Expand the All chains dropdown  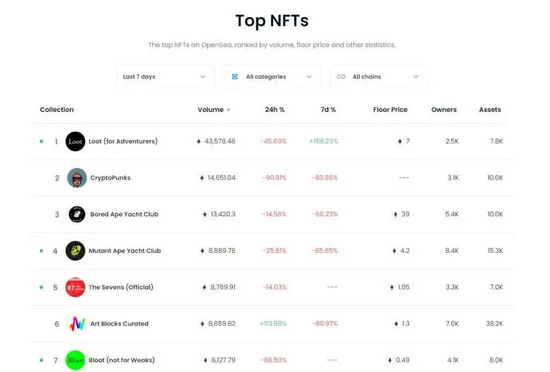(378, 77)
